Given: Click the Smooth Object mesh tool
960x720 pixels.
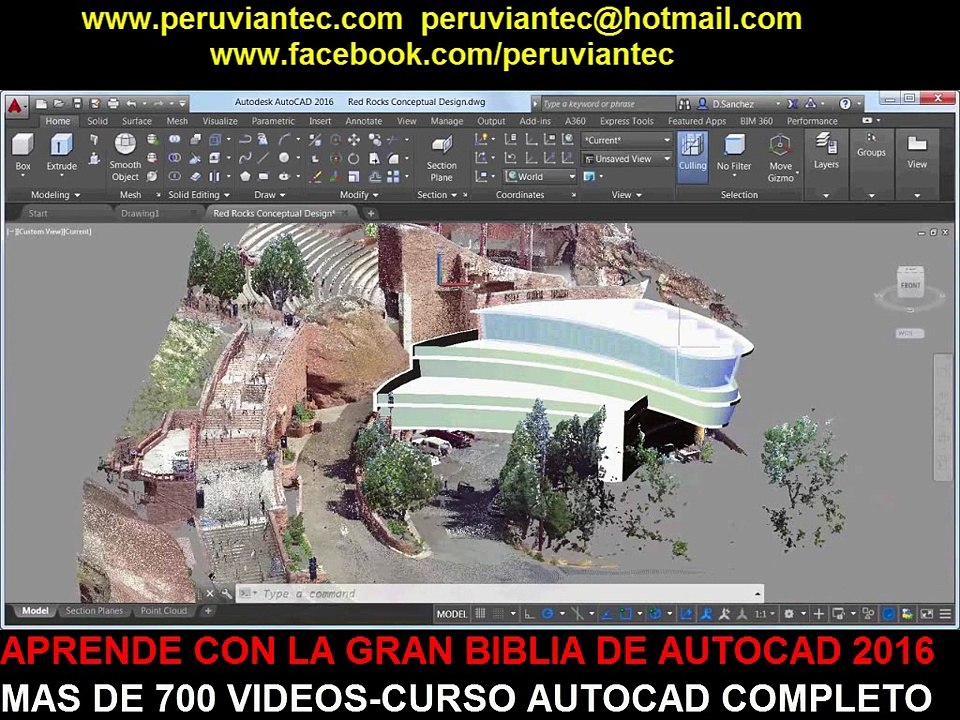Looking at the screenshot, I should [x=125, y=157].
